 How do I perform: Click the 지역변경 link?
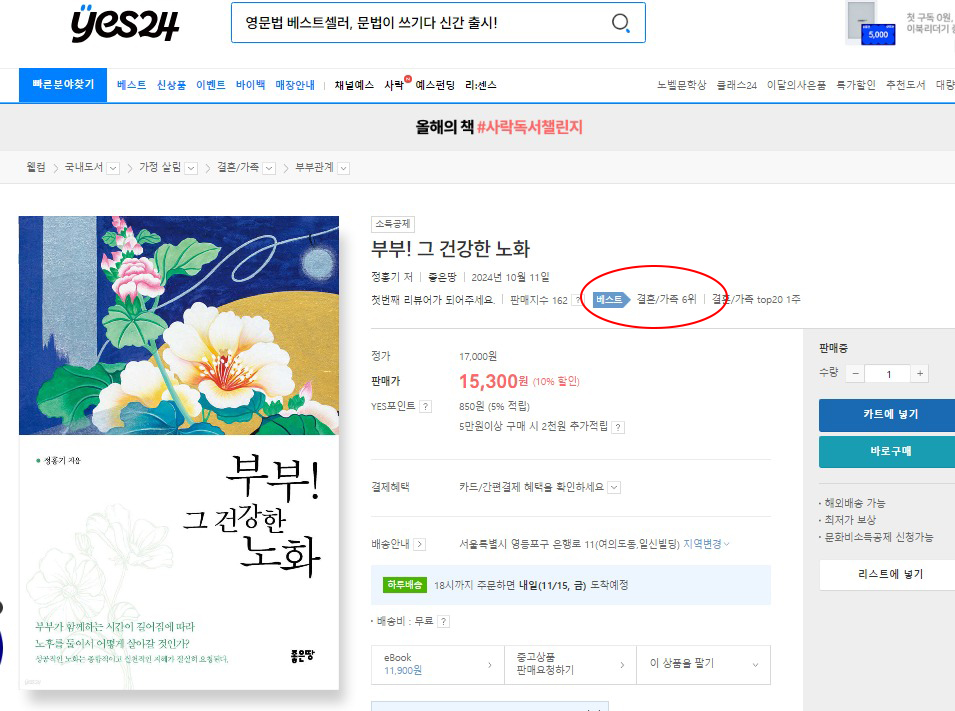pyautogui.click(x=706, y=543)
